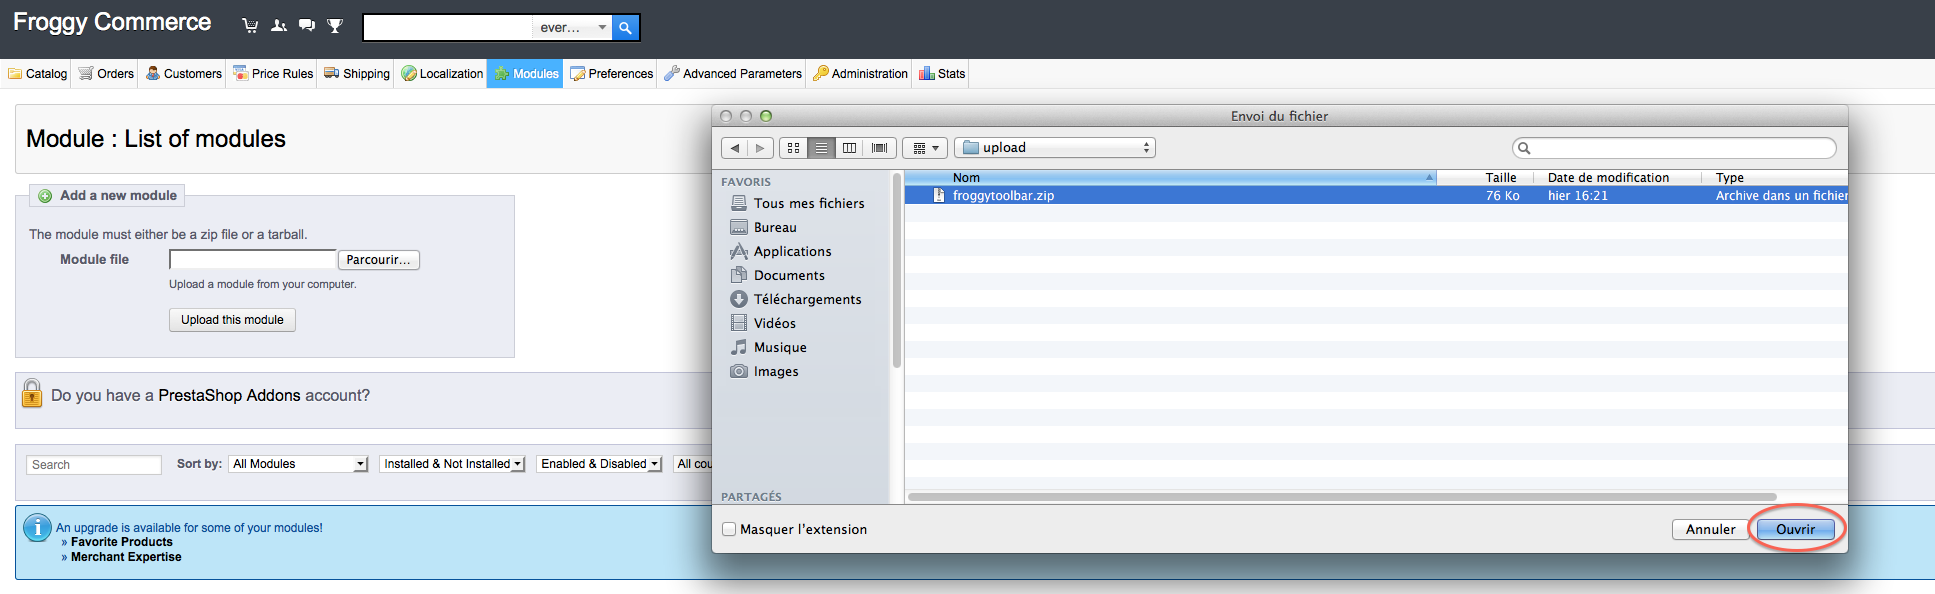Image resolution: width=1935 pixels, height=594 pixels.
Task: Click the horizontal scrollbar in file list
Action: [x=1341, y=497]
